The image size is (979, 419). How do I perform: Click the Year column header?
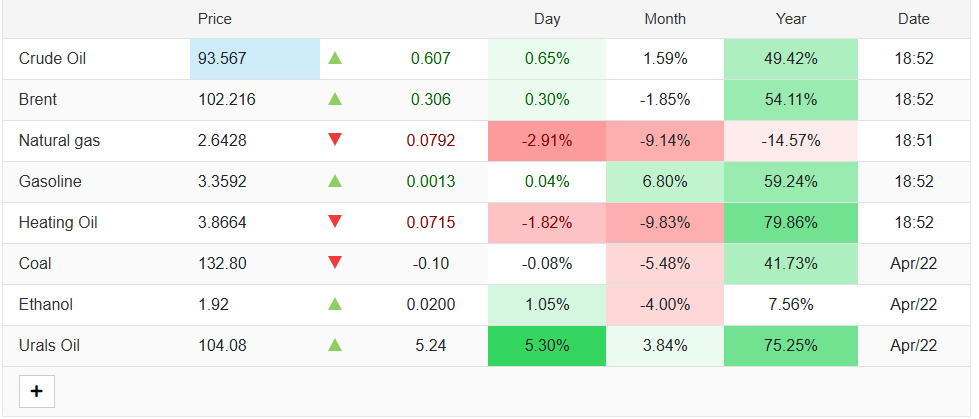click(791, 19)
